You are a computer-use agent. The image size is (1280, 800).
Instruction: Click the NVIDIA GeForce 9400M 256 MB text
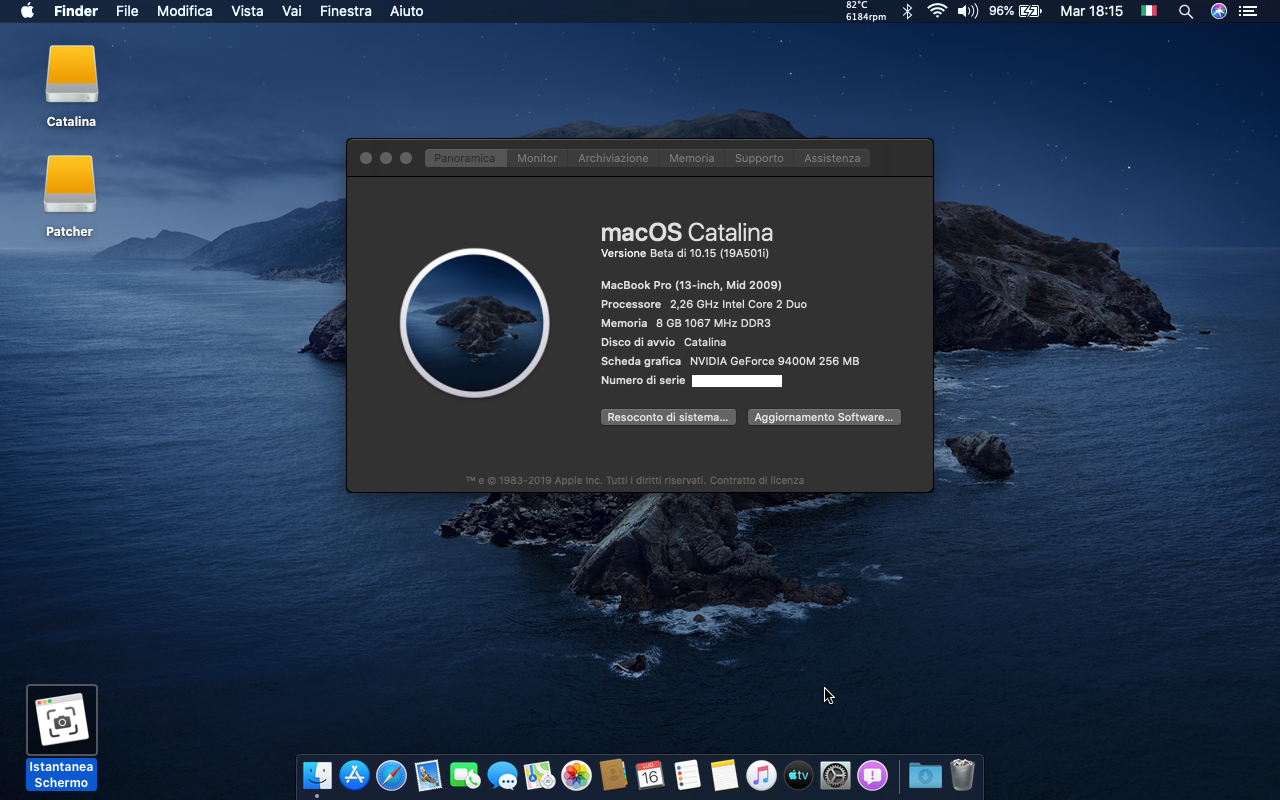[x=774, y=361]
